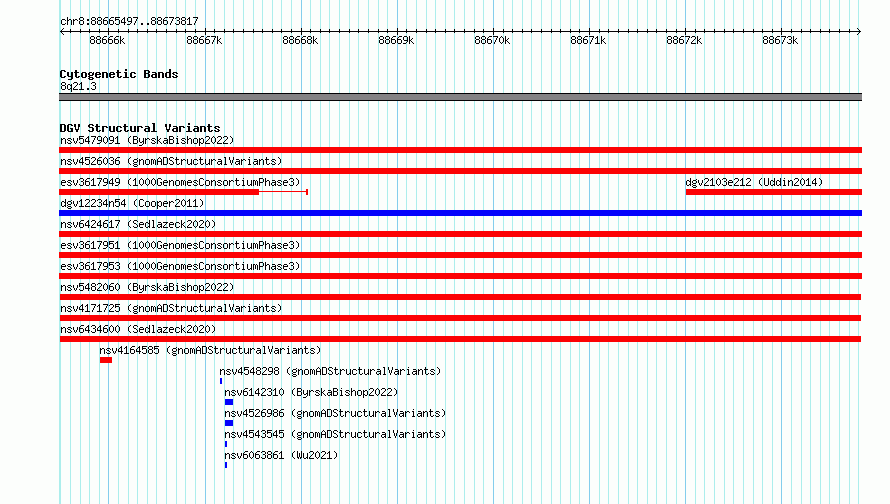Click the 88673k ruler tick label
This screenshot has width=890, height=504.
pyautogui.click(x=780, y=40)
